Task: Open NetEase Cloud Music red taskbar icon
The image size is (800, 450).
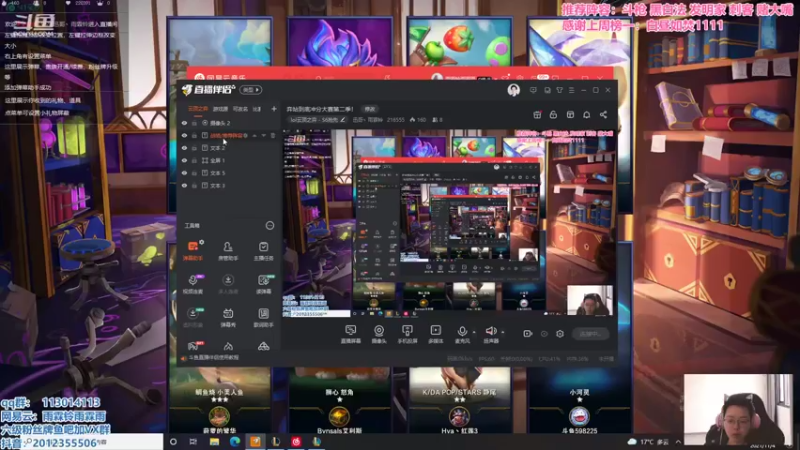Action: pyautogui.click(x=296, y=442)
